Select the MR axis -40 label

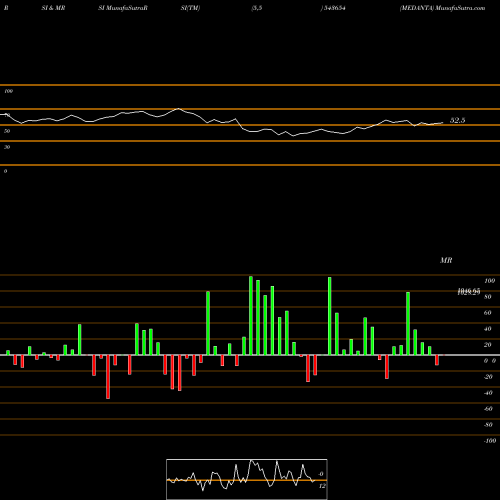click(x=488, y=393)
